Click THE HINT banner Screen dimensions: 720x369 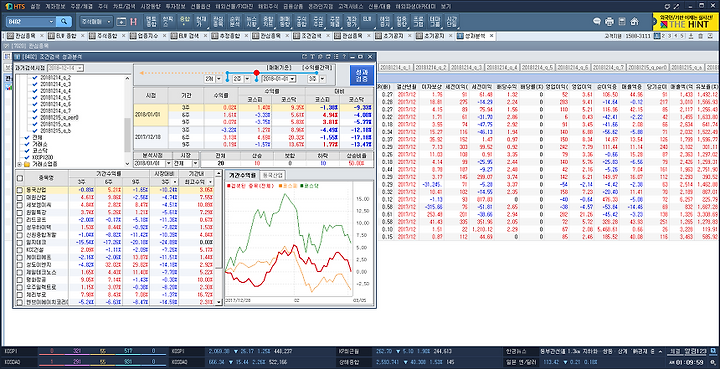pos(686,22)
